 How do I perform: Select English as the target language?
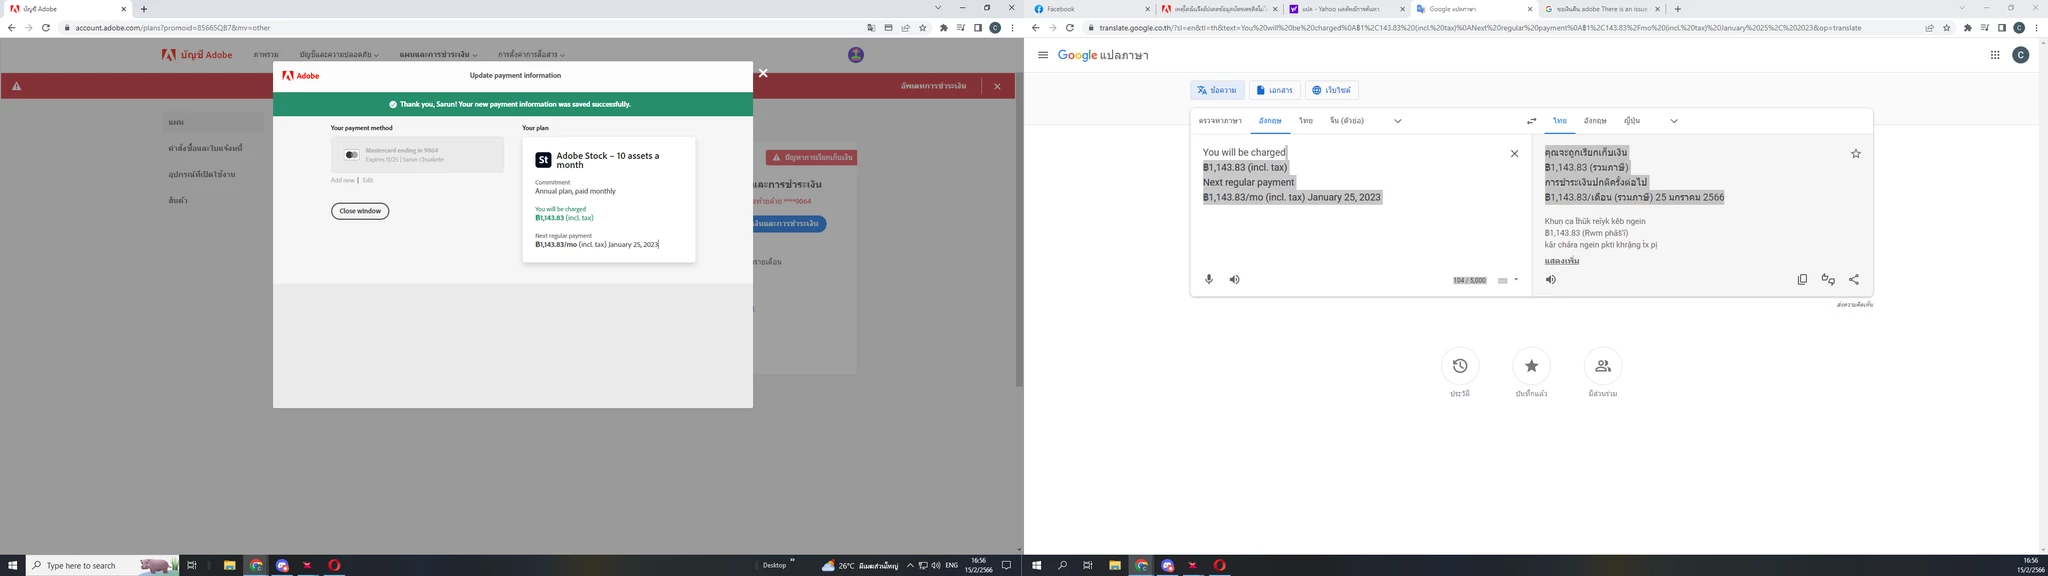pos(1595,121)
